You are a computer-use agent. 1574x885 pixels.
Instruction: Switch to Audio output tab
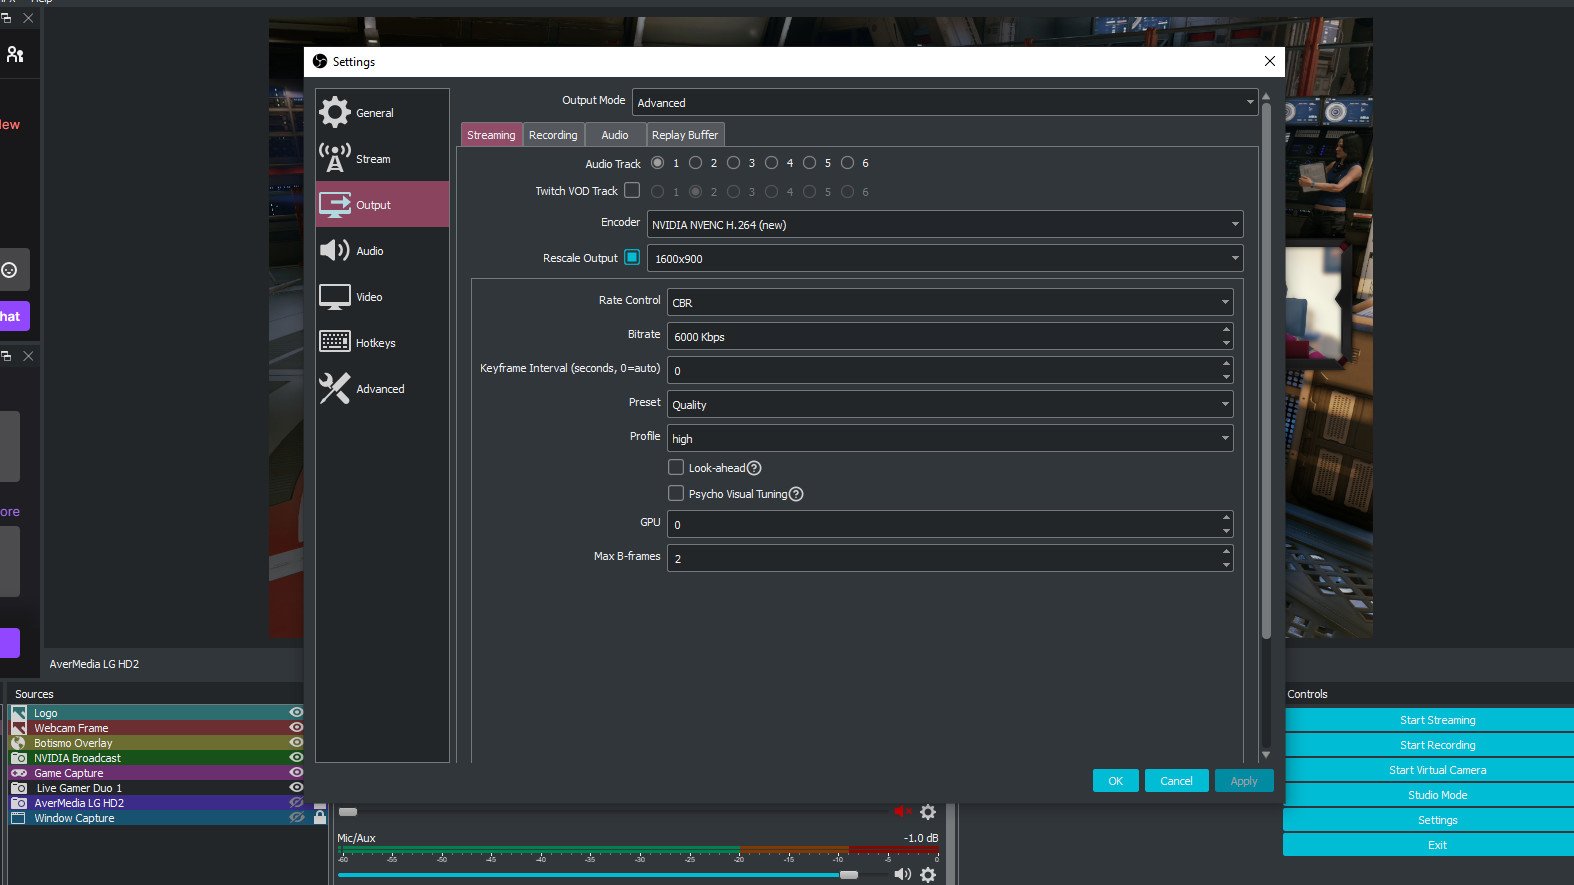(615, 135)
